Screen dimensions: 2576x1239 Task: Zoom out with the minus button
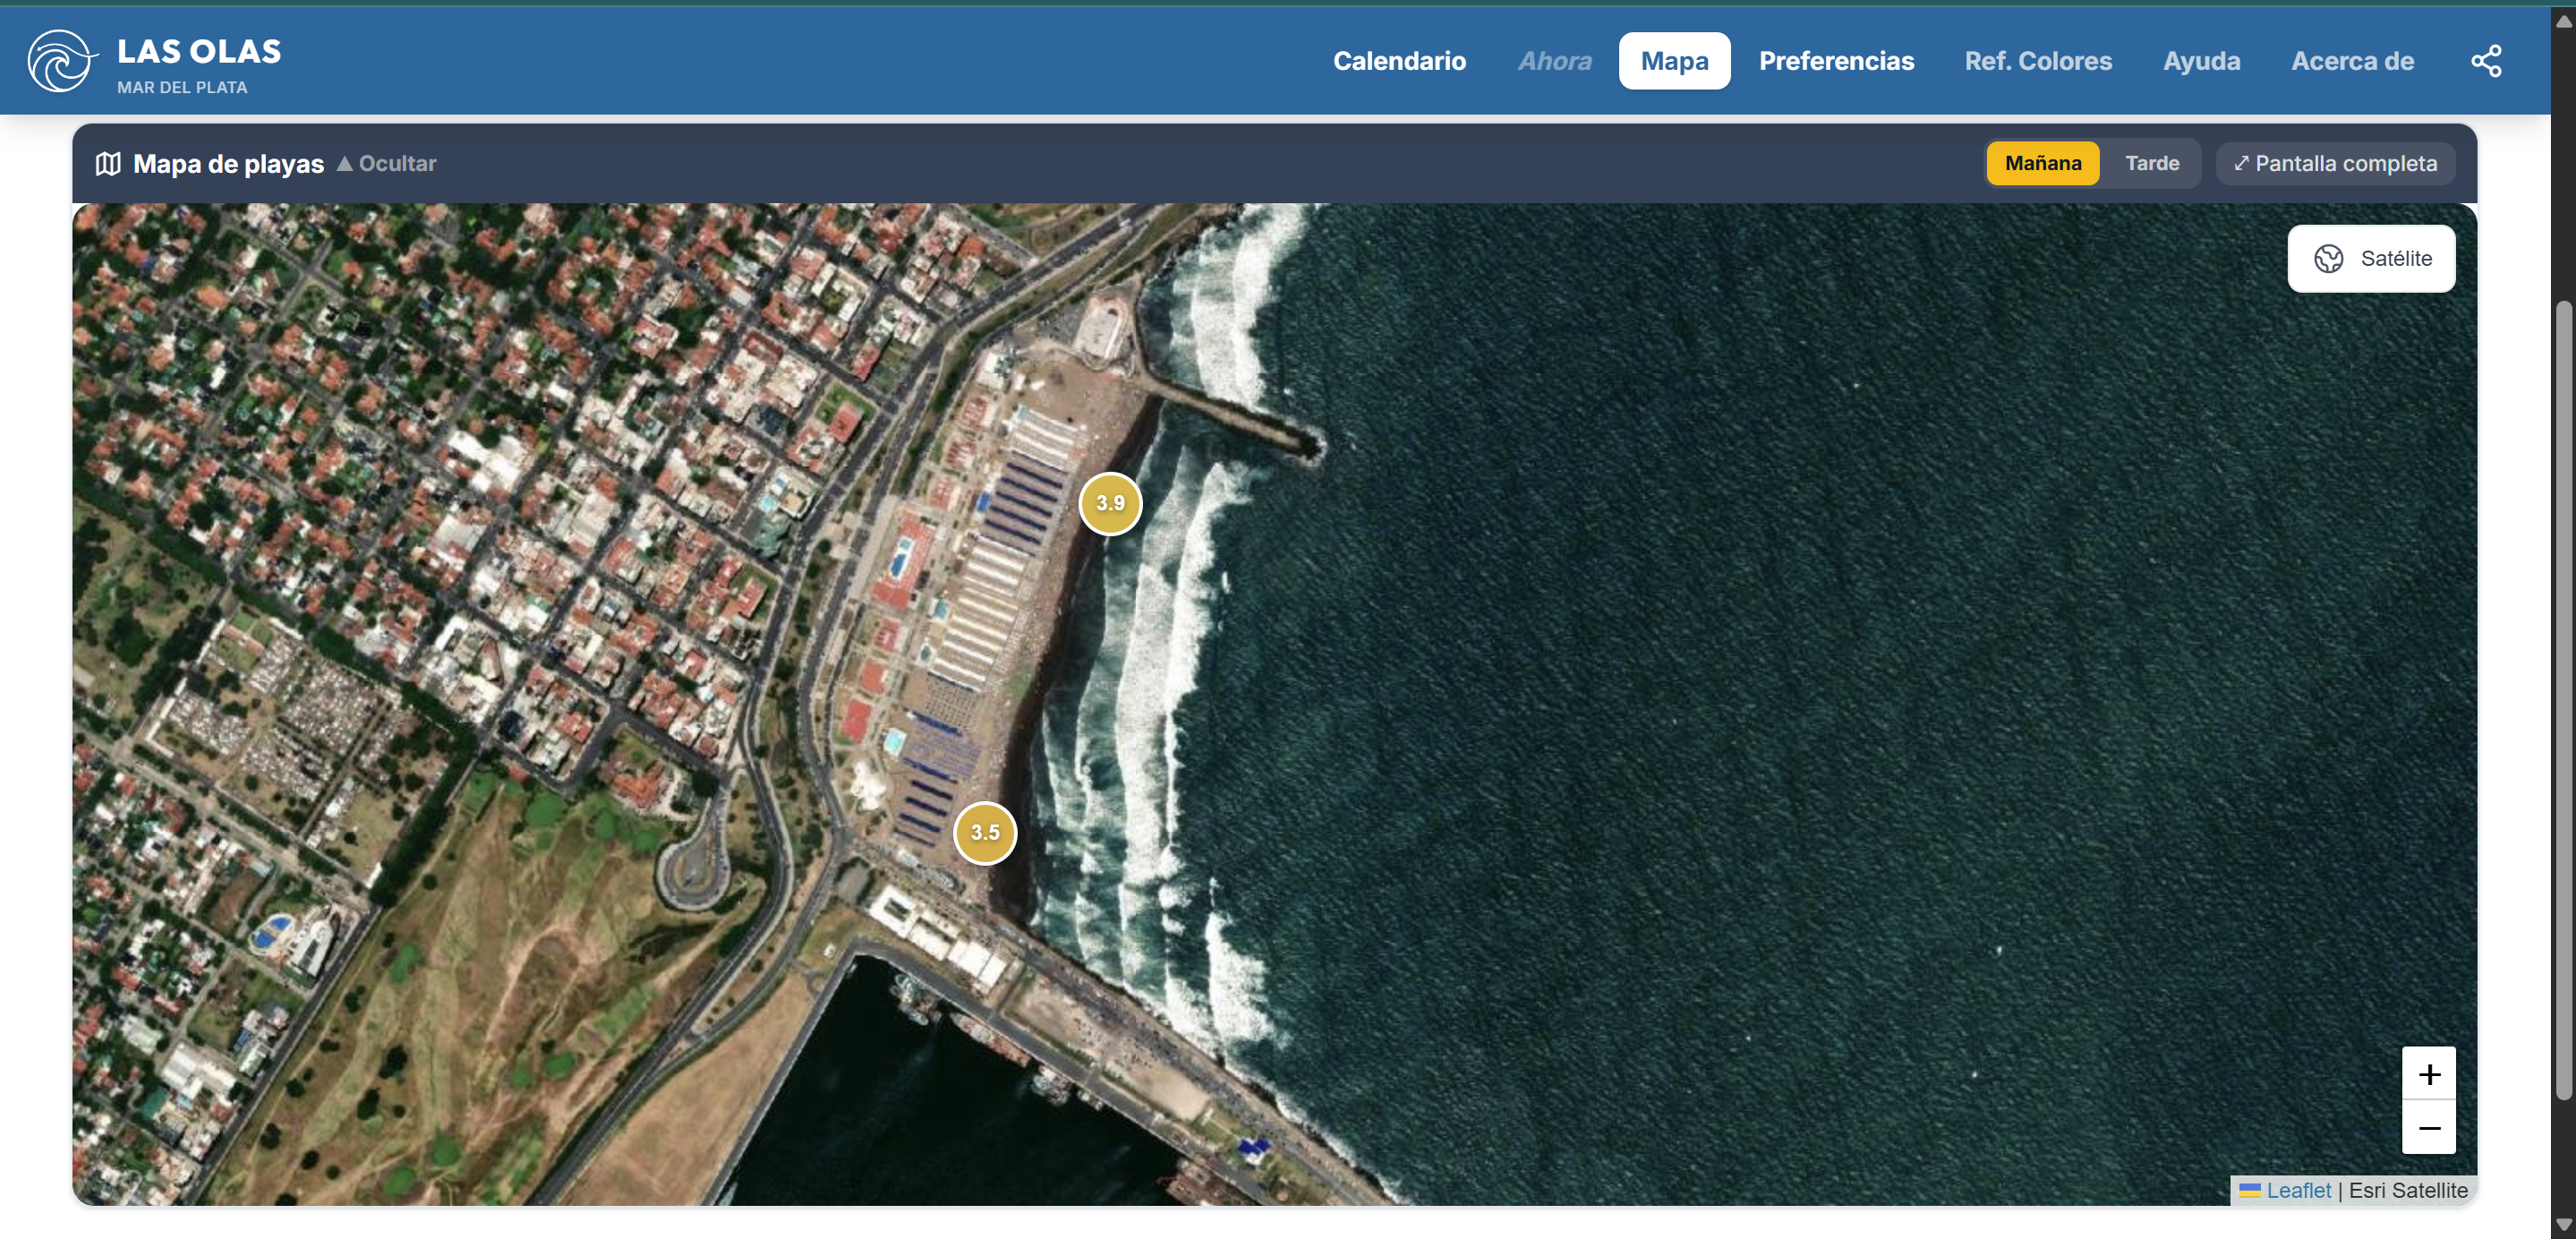pos(2429,1128)
